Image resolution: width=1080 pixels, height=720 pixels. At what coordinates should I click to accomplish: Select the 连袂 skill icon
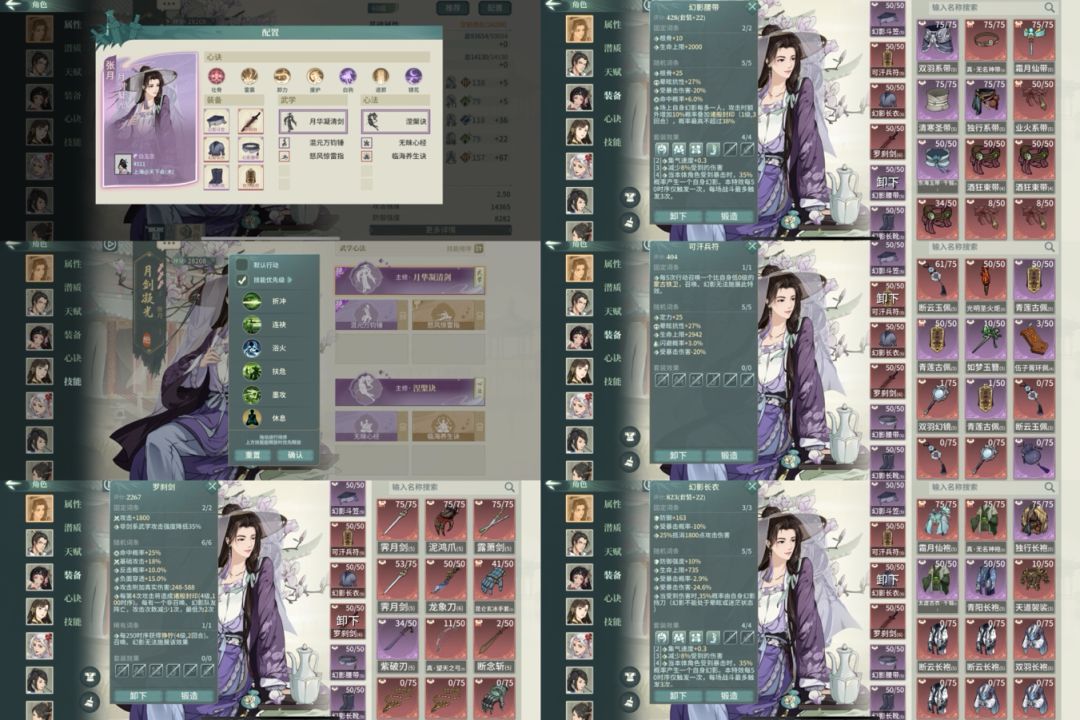(252, 325)
